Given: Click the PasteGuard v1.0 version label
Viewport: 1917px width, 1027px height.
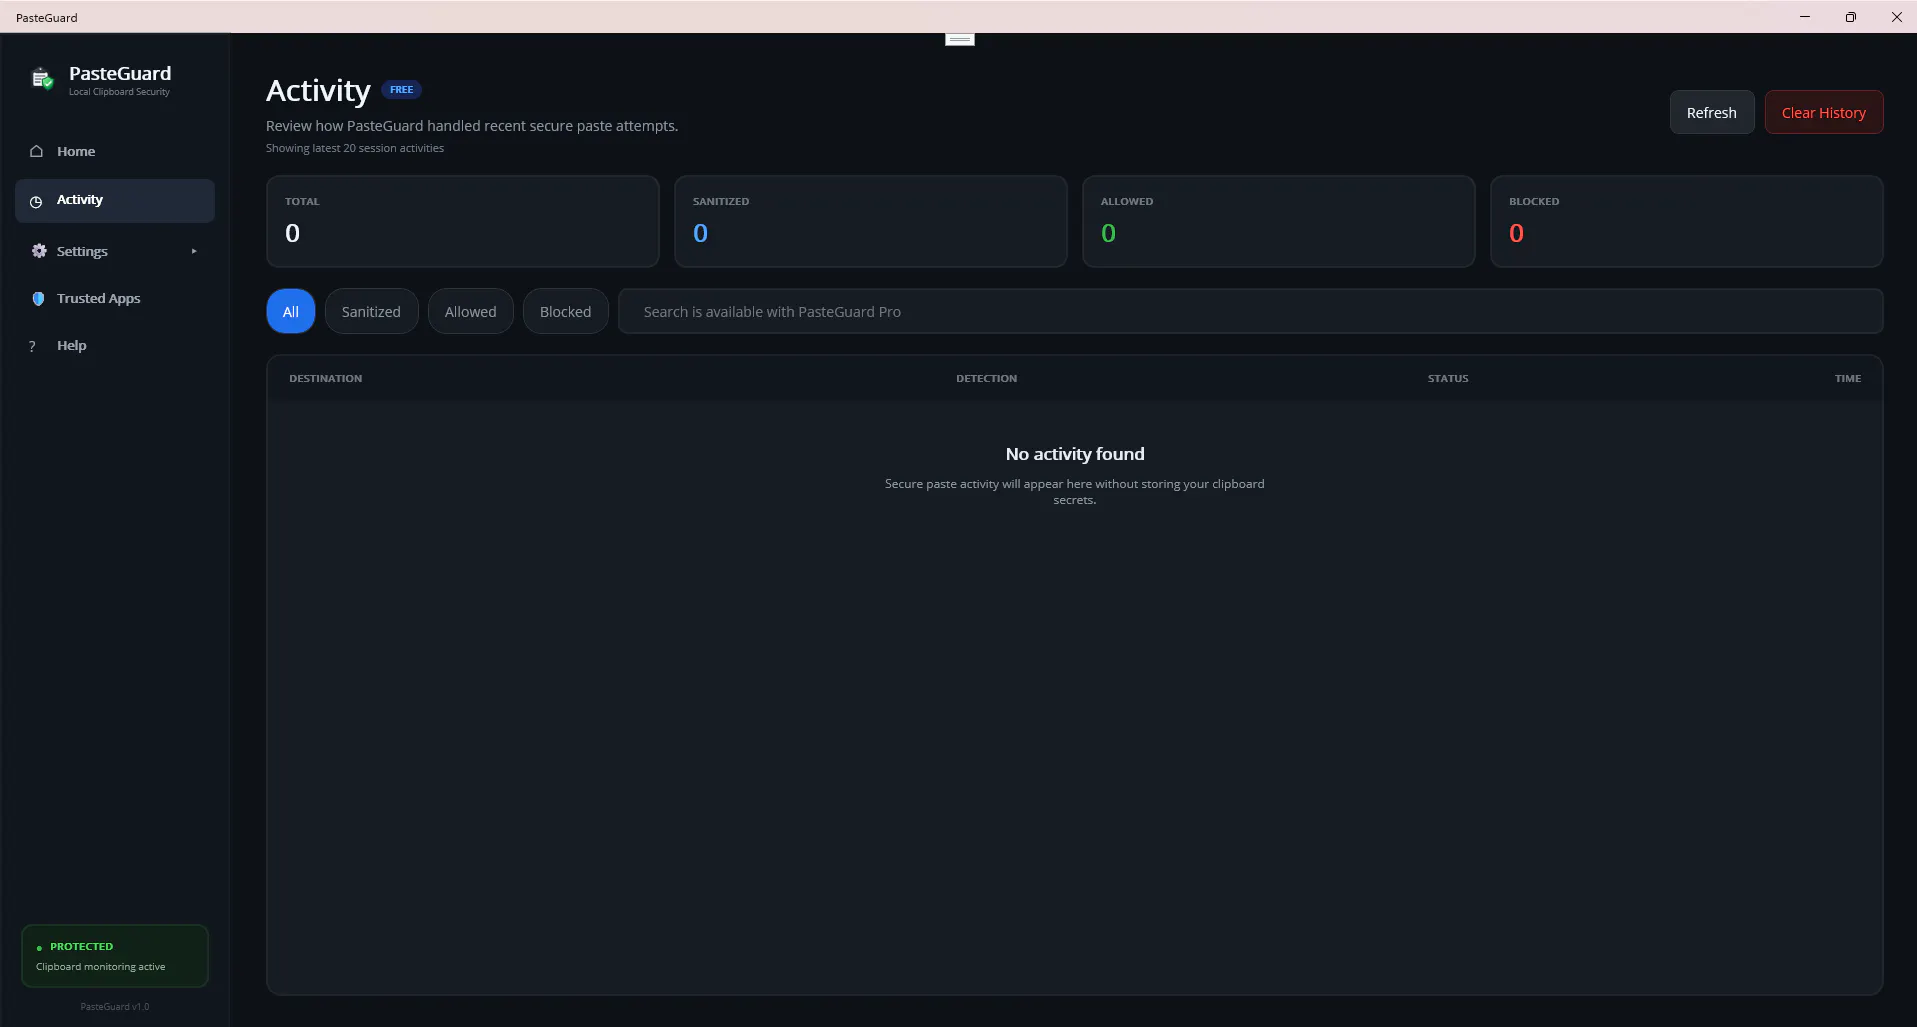Looking at the screenshot, I should 115,1007.
